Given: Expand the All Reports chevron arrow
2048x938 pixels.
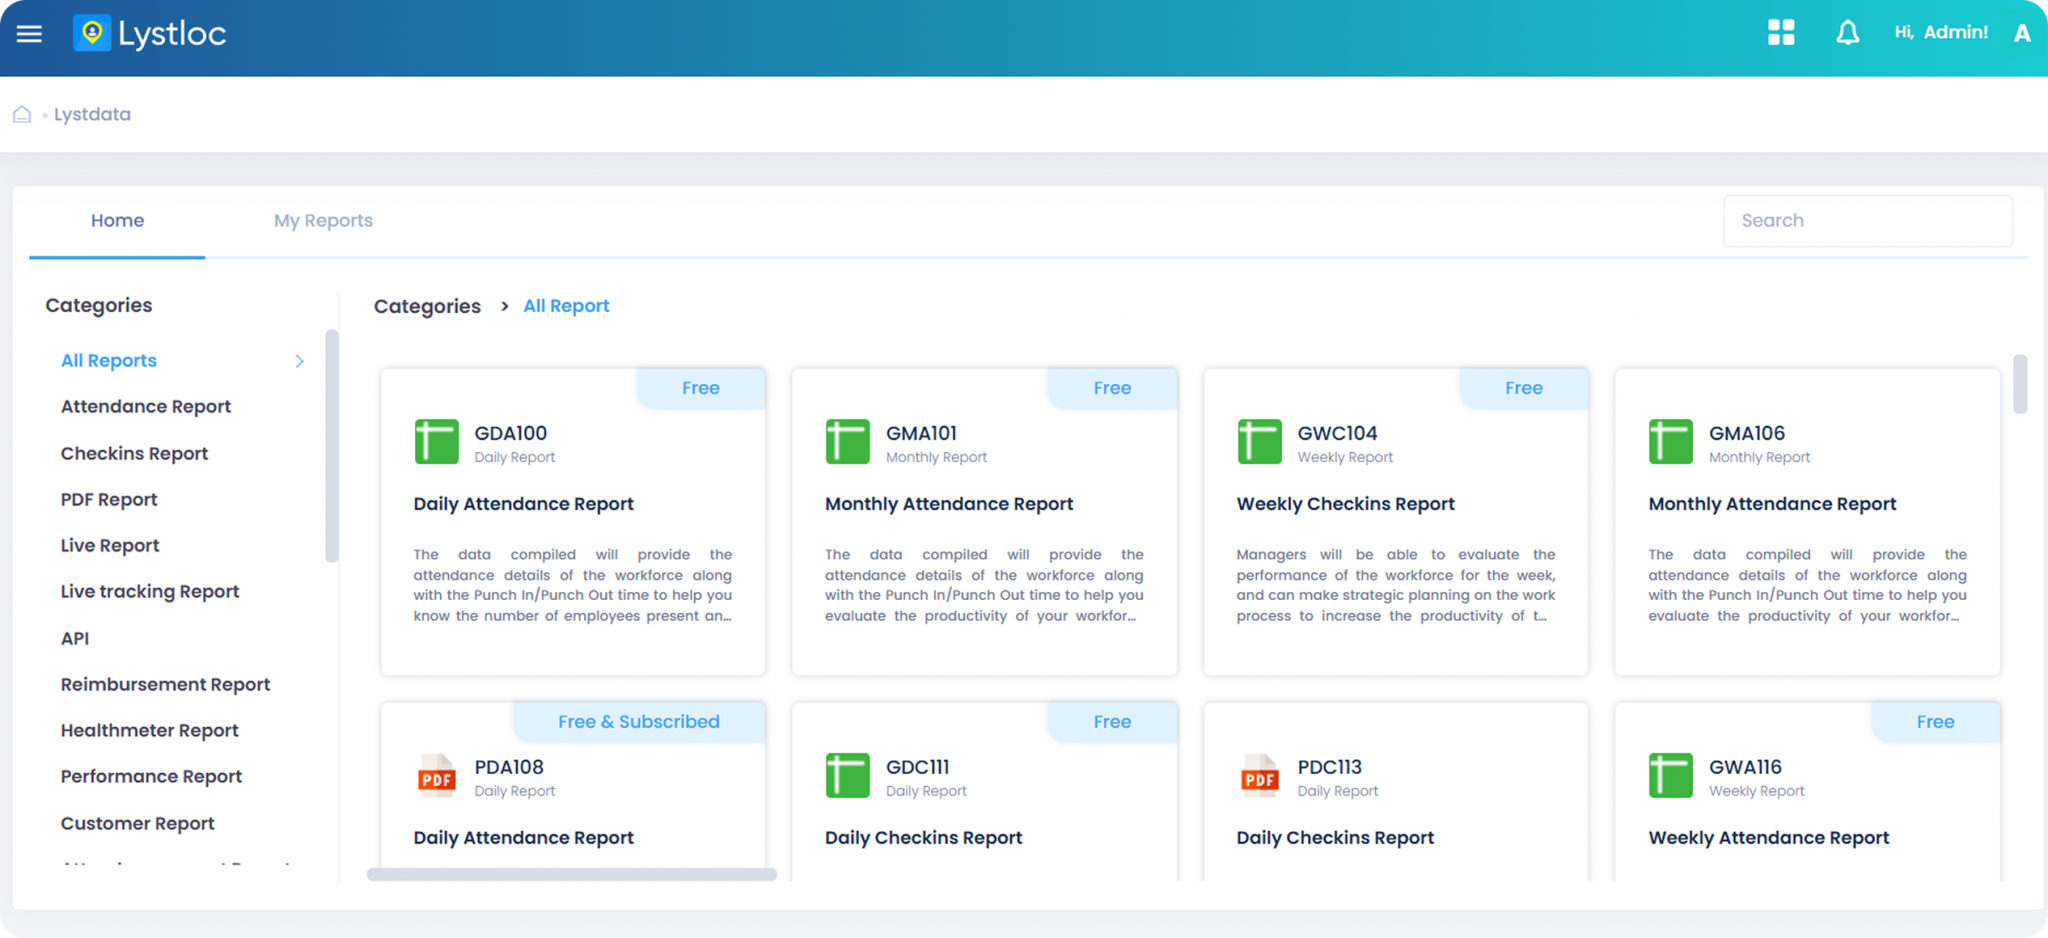Looking at the screenshot, I should point(299,361).
